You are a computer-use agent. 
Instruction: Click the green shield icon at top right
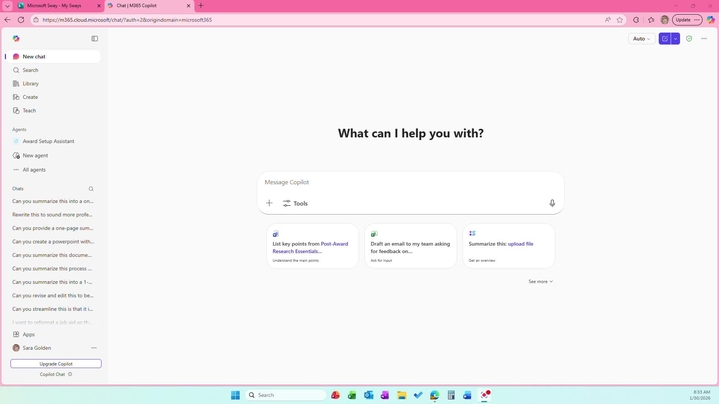tap(689, 39)
